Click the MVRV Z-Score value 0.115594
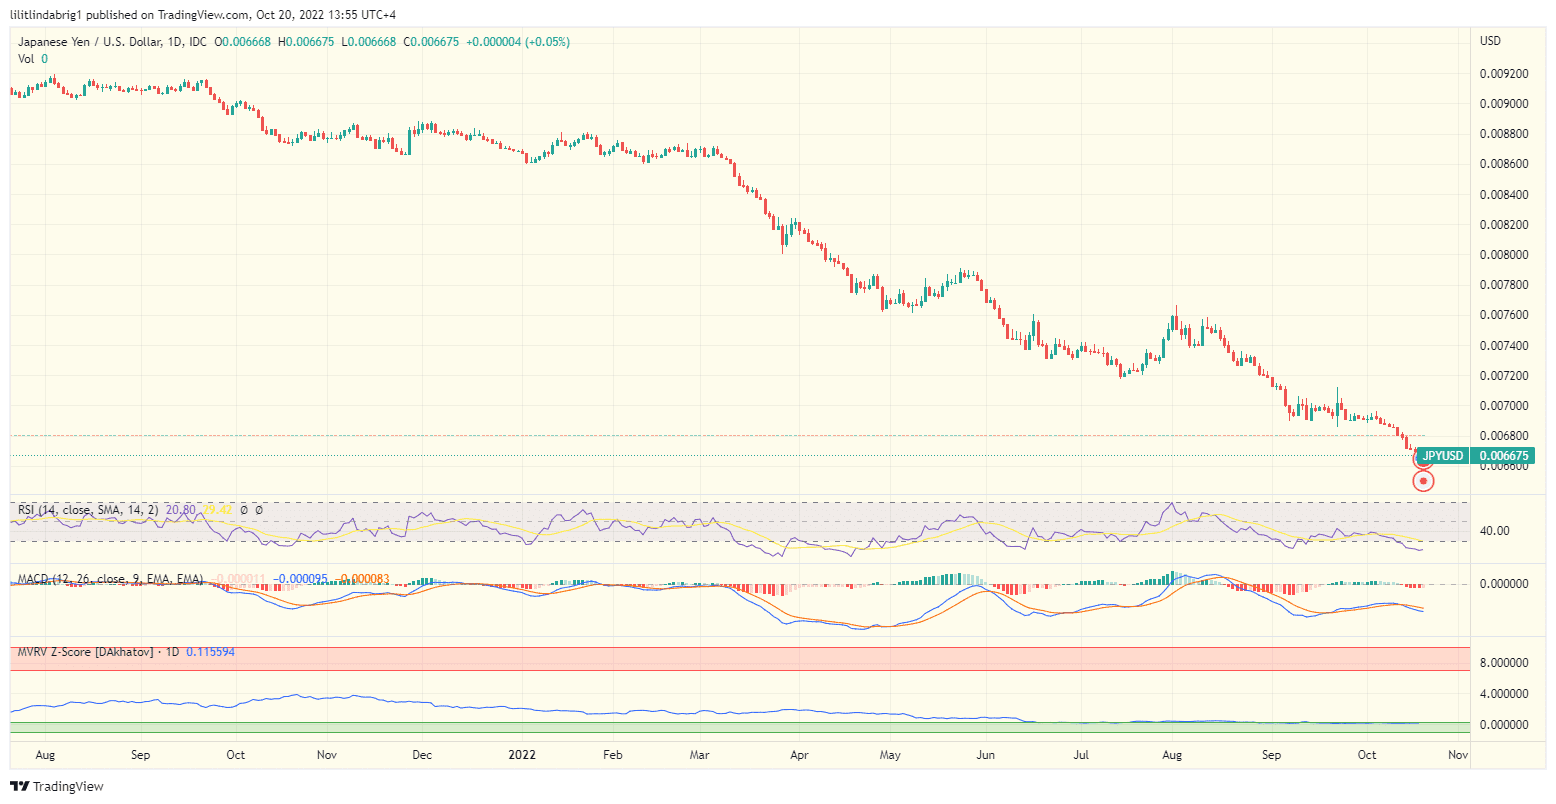Image resolution: width=1556 pixels, height=804 pixels. click(210, 651)
